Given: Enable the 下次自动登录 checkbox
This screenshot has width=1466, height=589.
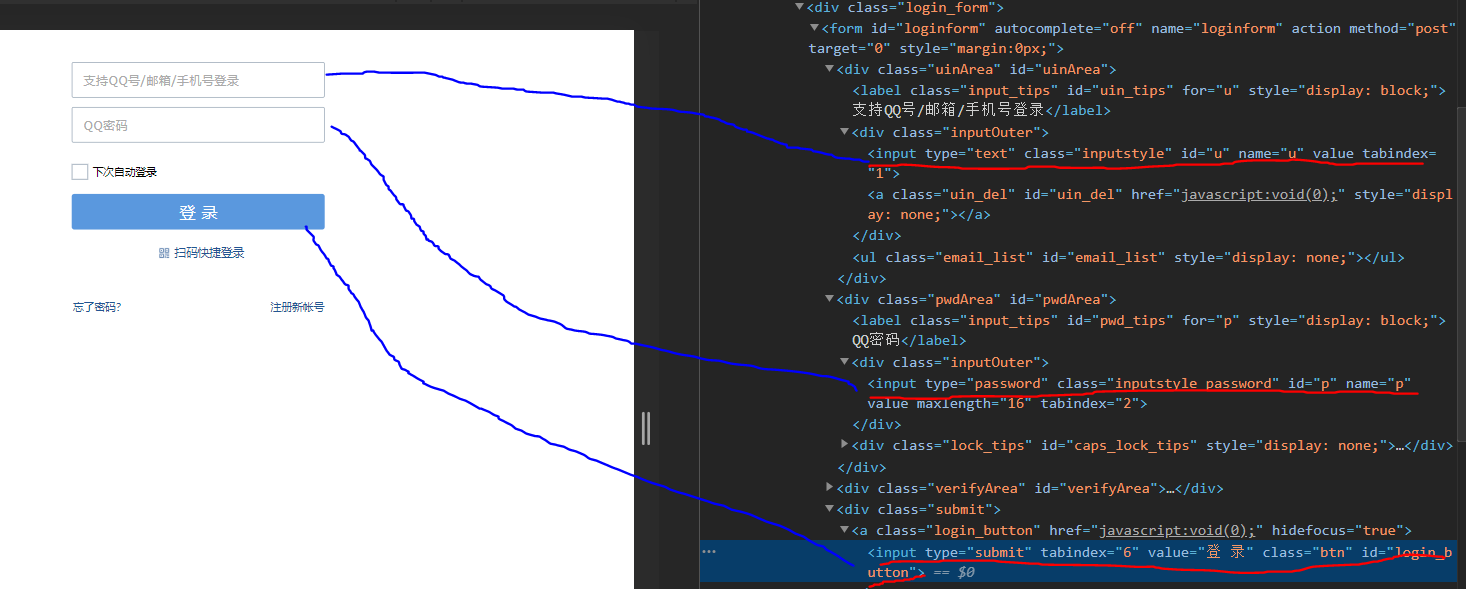Looking at the screenshot, I should (80, 172).
